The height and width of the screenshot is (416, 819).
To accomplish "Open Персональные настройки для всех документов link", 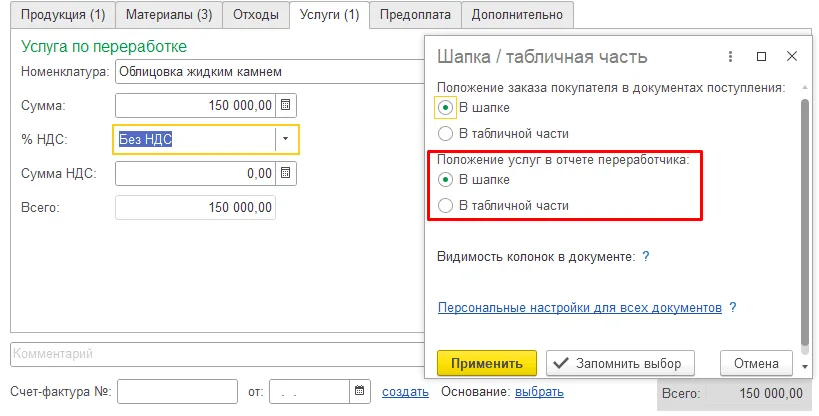I will point(580,307).
